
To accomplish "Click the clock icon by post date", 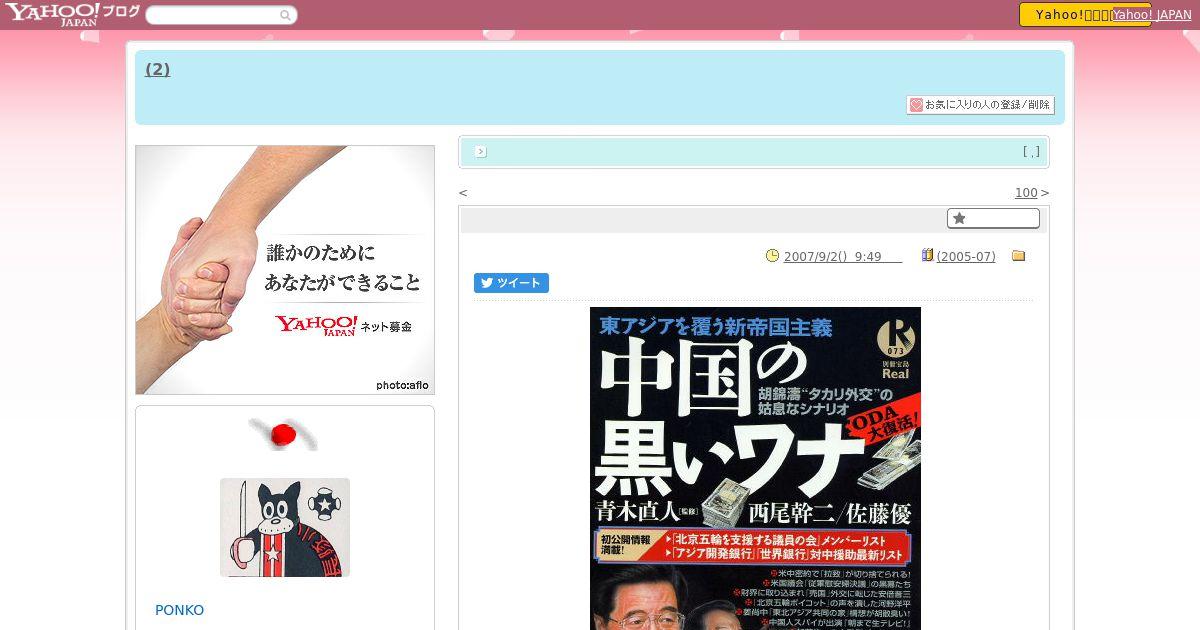I will [x=772, y=256].
